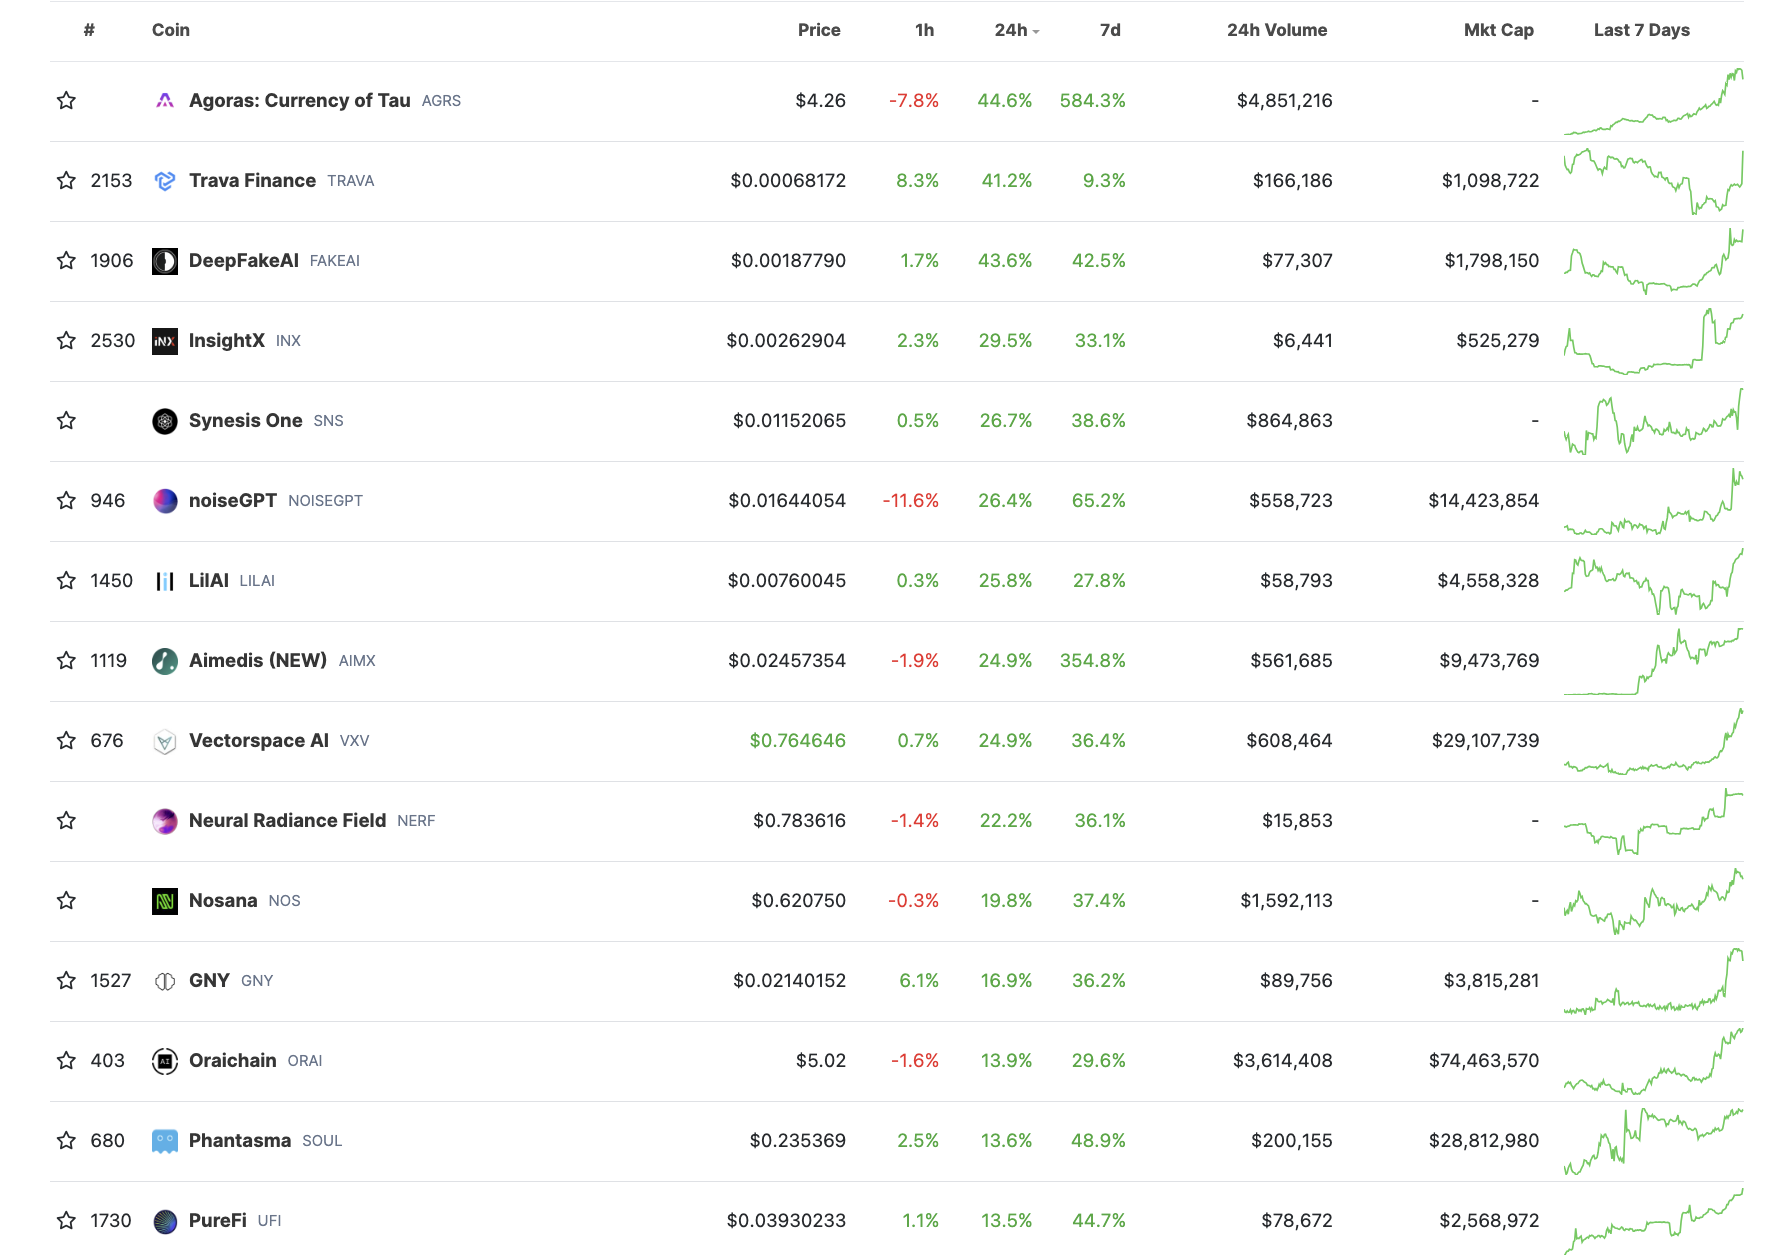
Task: Favorite Agoras with the star toggle
Action: [66, 100]
